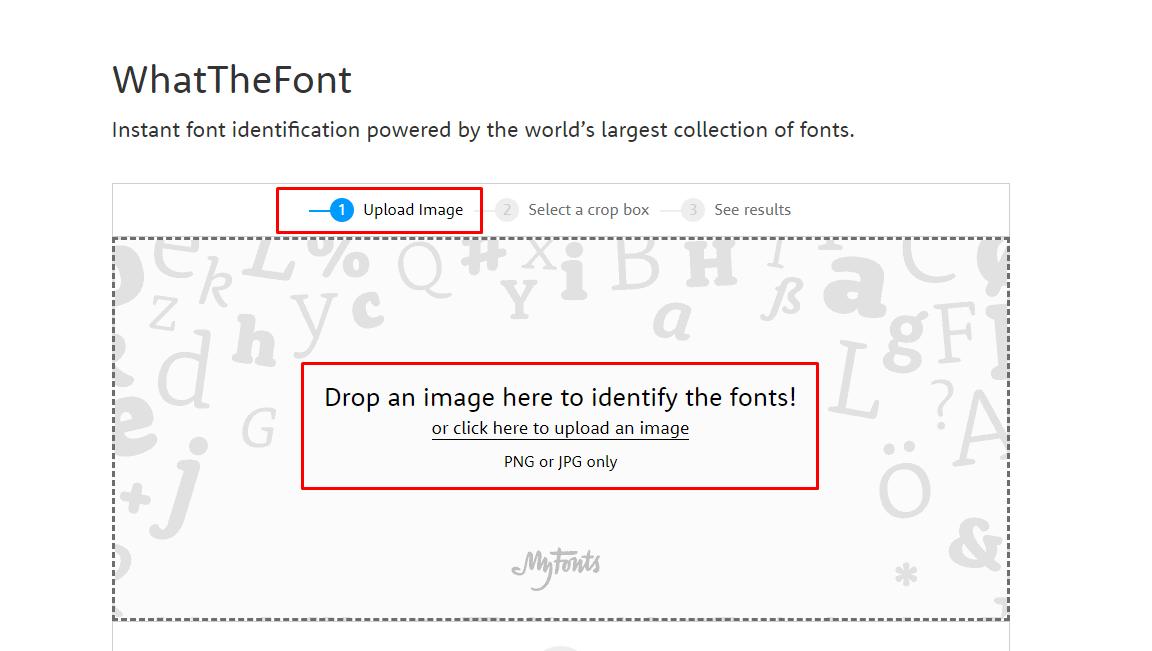Click 'or click here to upload an image'
This screenshot has height=651, width=1152.
(559, 428)
